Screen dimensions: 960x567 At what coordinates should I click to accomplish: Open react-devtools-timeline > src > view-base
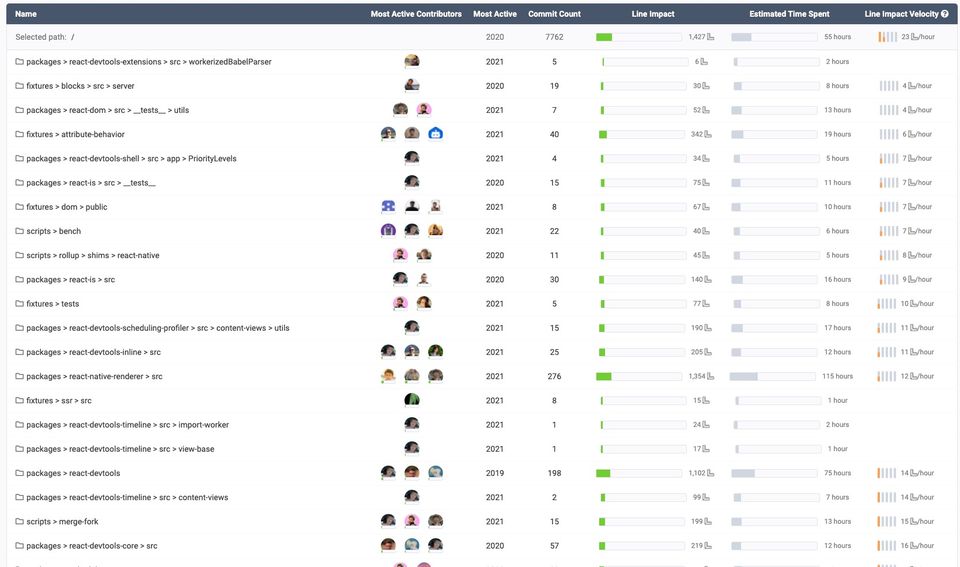point(120,449)
